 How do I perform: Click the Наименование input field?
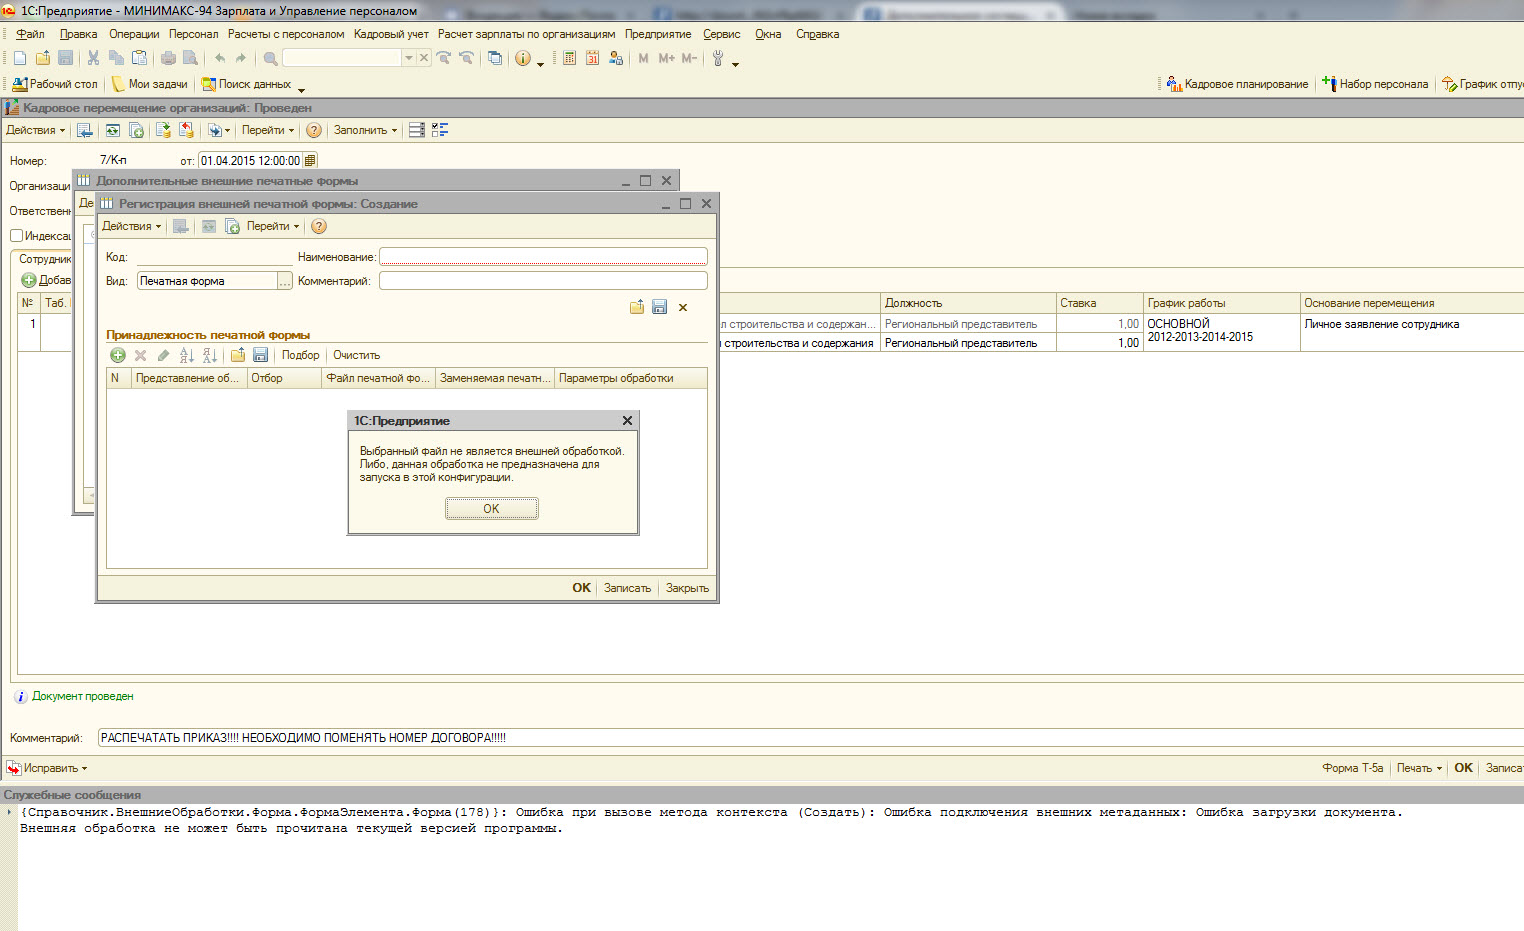pyautogui.click(x=543, y=257)
